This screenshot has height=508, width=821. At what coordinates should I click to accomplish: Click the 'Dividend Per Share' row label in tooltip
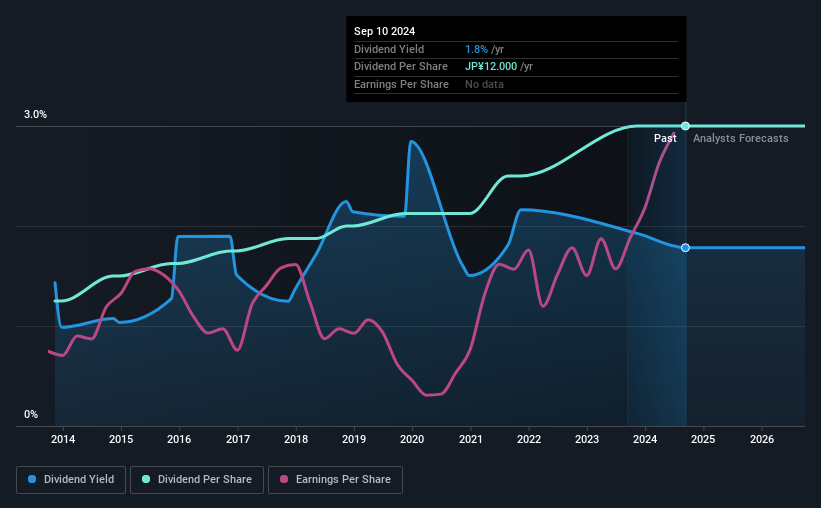pos(401,67)
